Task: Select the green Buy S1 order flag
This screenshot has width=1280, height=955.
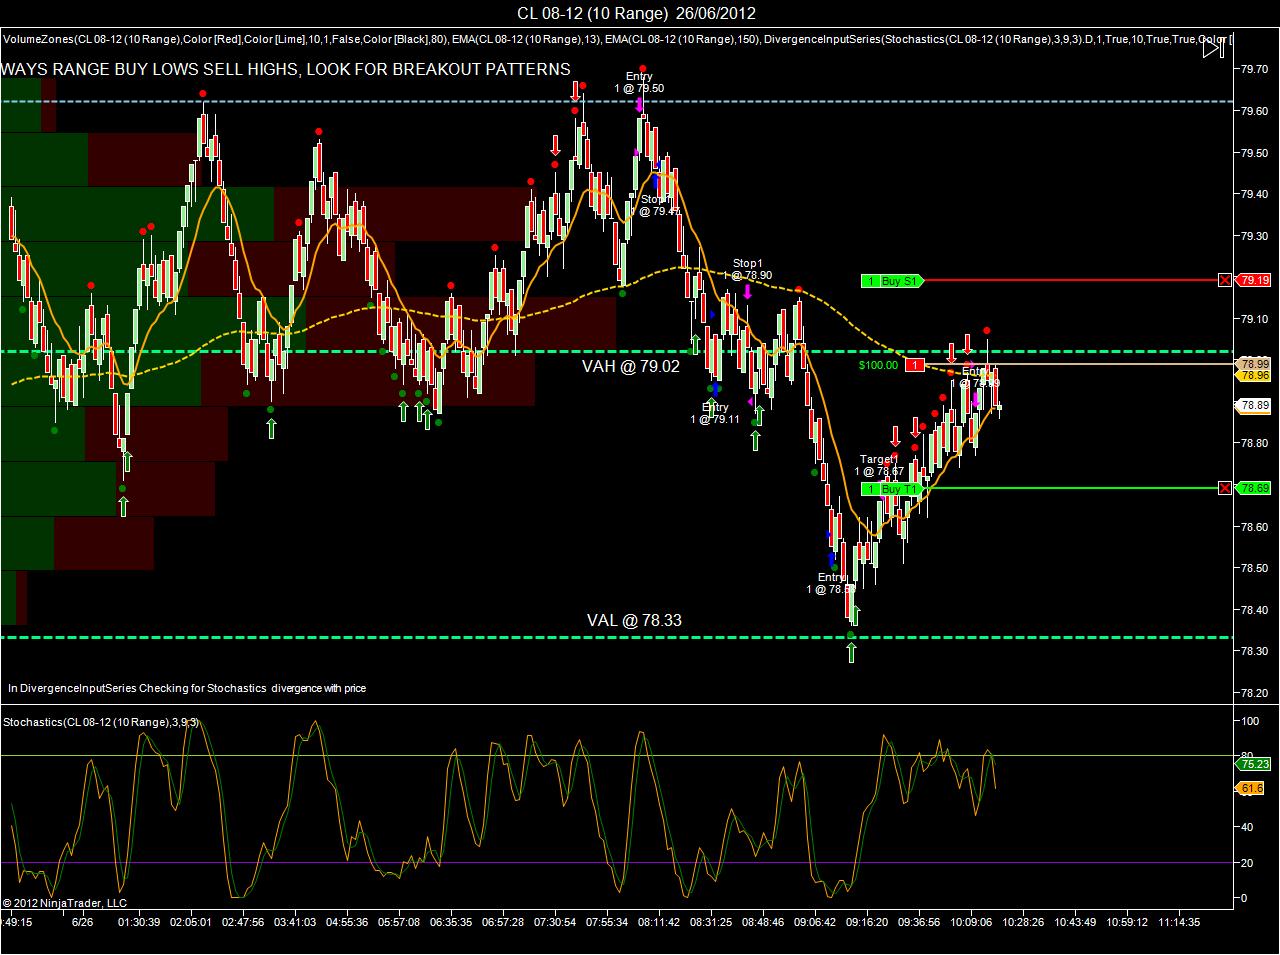Action: pos(891,281)
